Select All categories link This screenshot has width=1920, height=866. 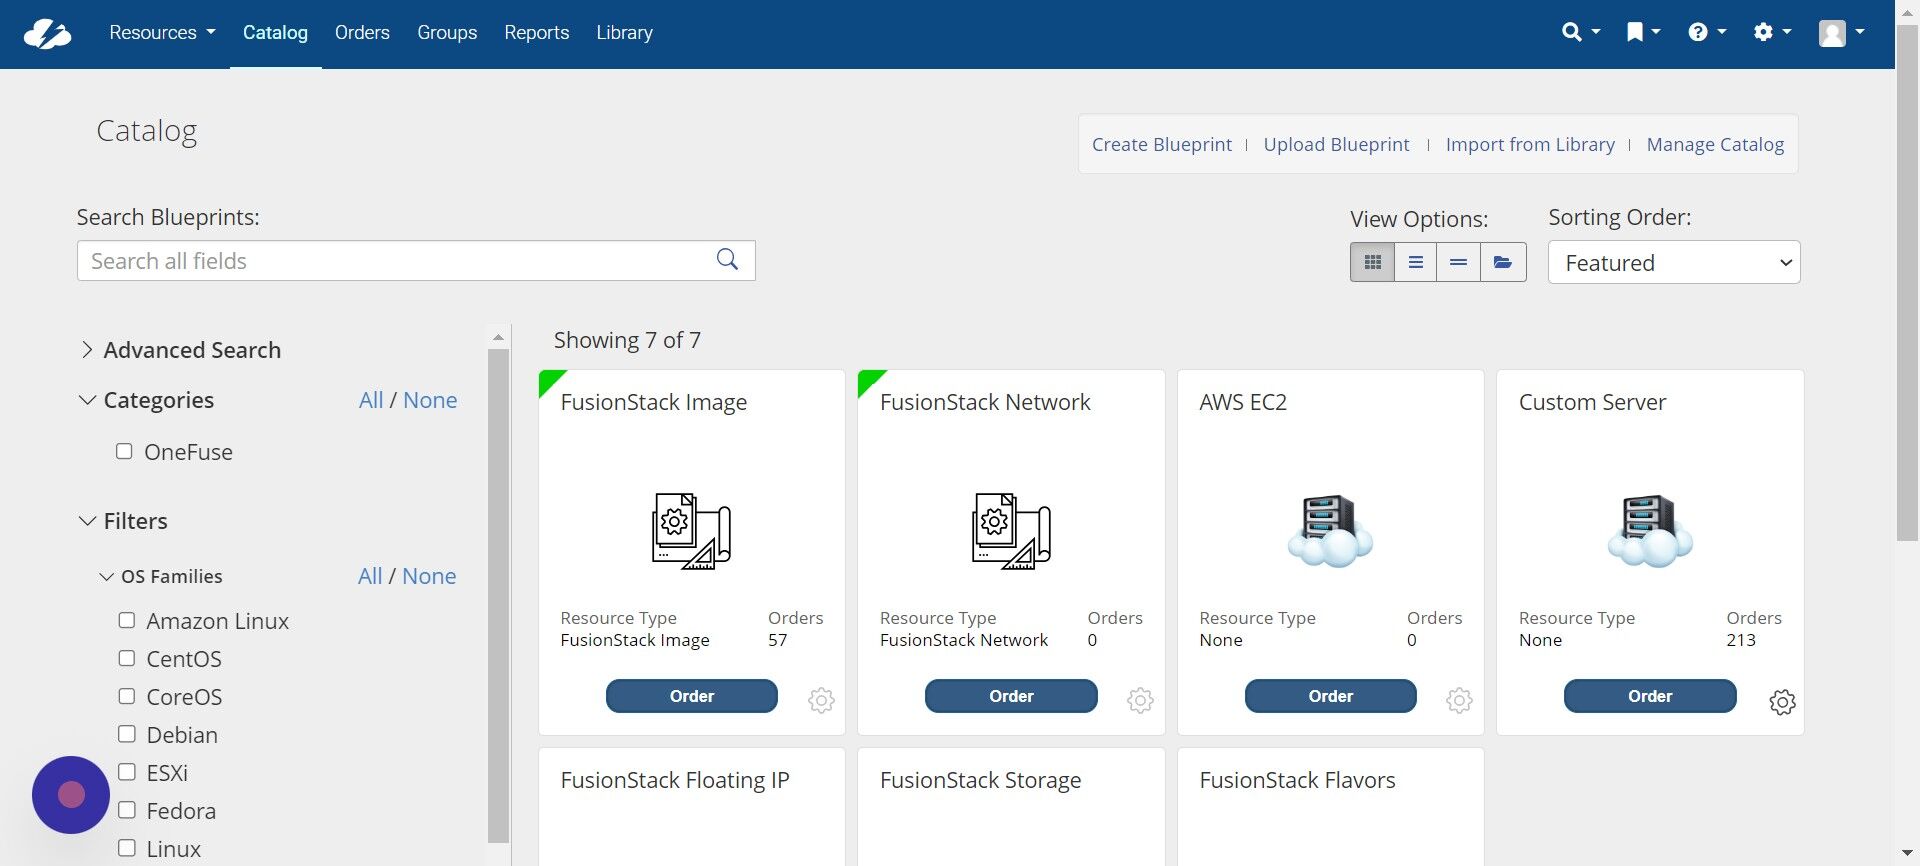[x=371, y=400]
